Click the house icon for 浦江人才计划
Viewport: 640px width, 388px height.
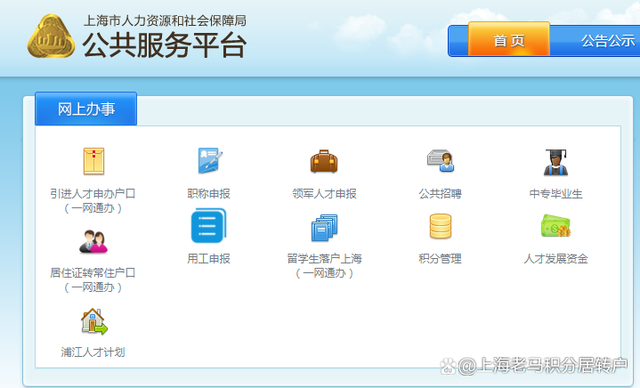(x=94, y=321)
